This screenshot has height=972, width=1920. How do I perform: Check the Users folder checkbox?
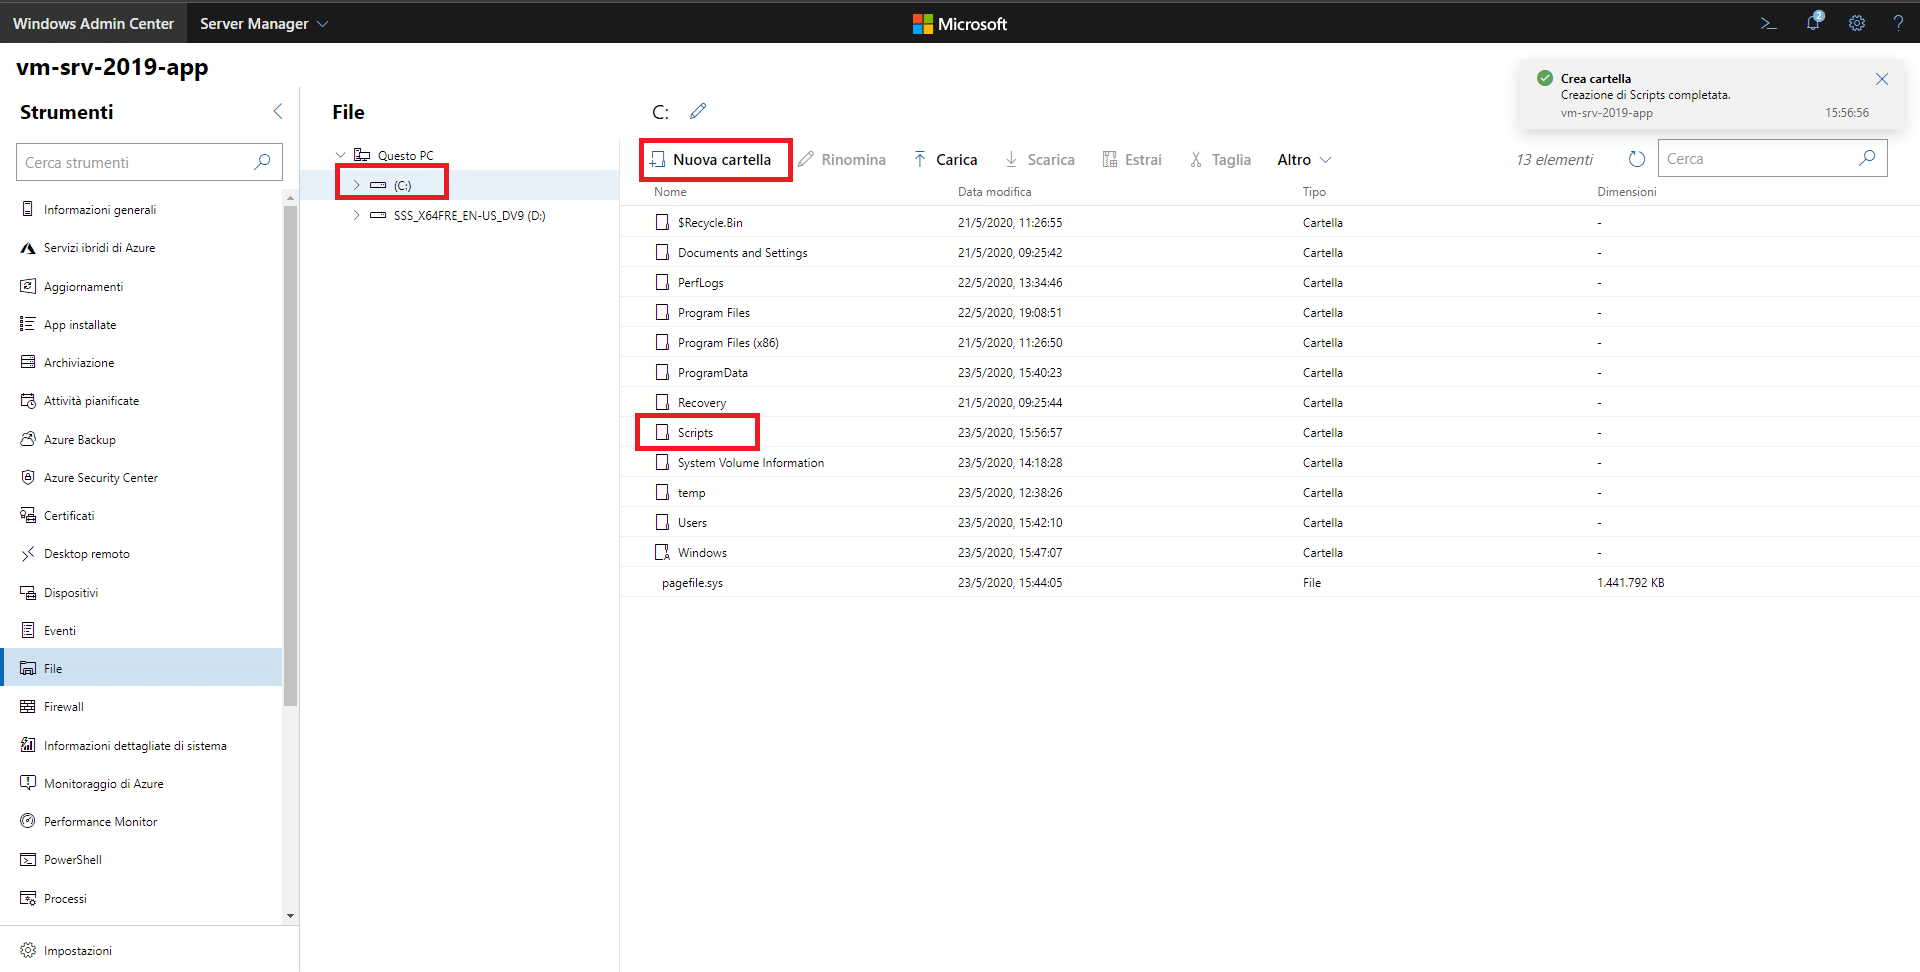[662, 522]
